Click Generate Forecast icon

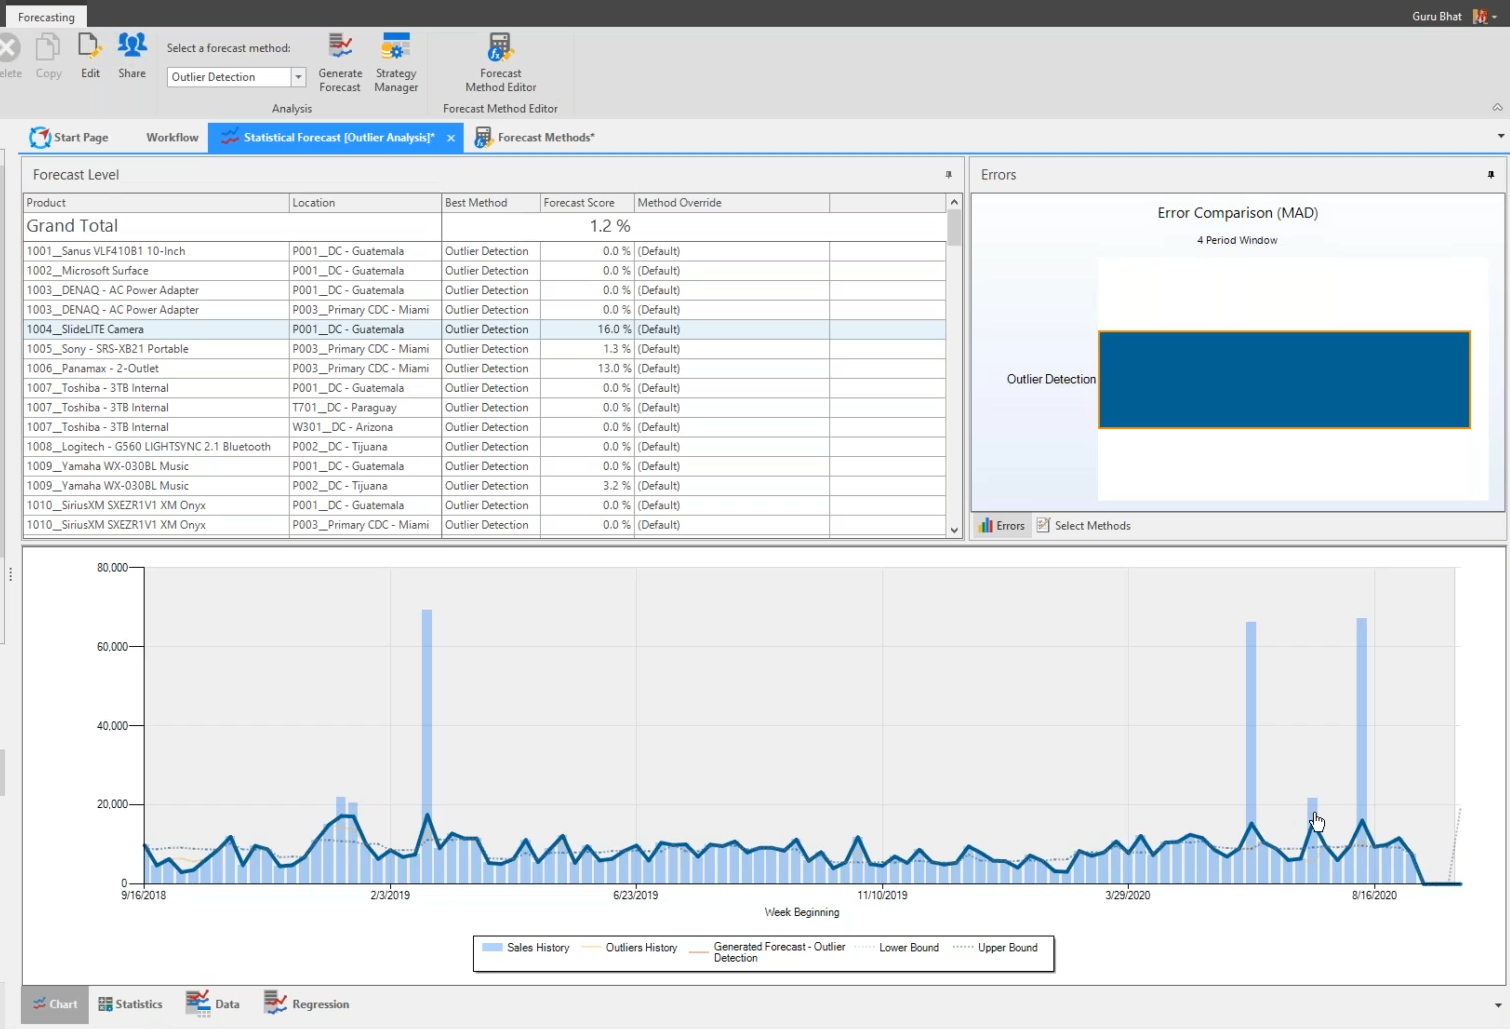340,63
